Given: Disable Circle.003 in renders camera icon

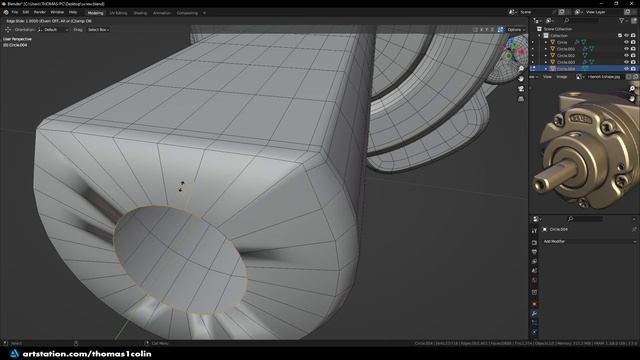Looking at the screenshot, I should coord(633,62).
